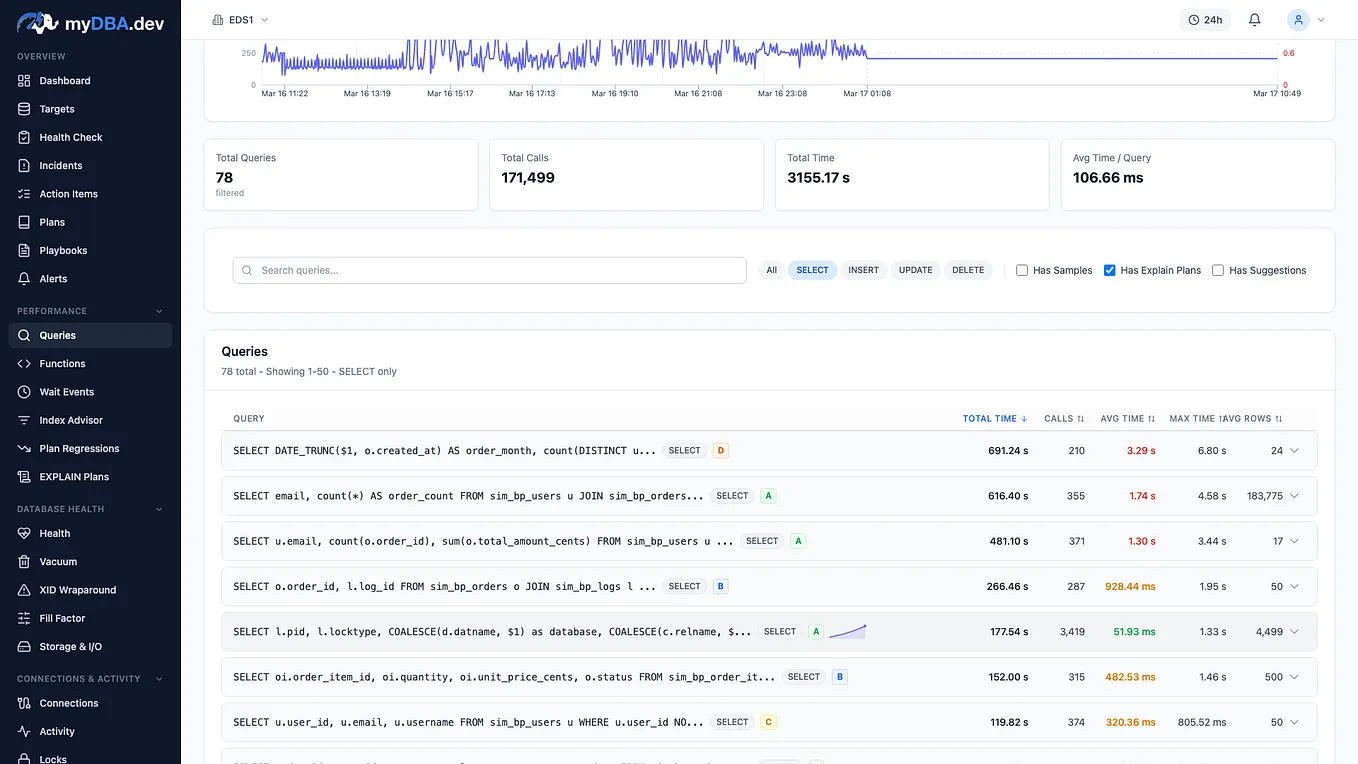This screenshot has width=1358, height=764.
Task: Click the Total Calls 171,499 card
Action: pos(626,175)
